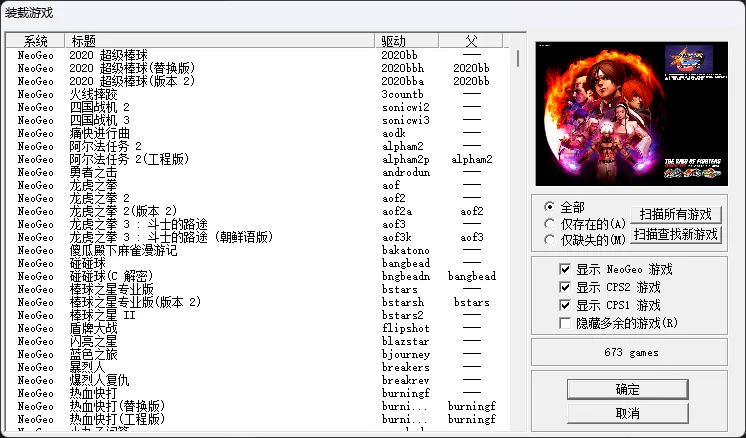Click driver name bakatono
Image resolution: width=746 pixels, height=438 pixels.
pos(405,250)
